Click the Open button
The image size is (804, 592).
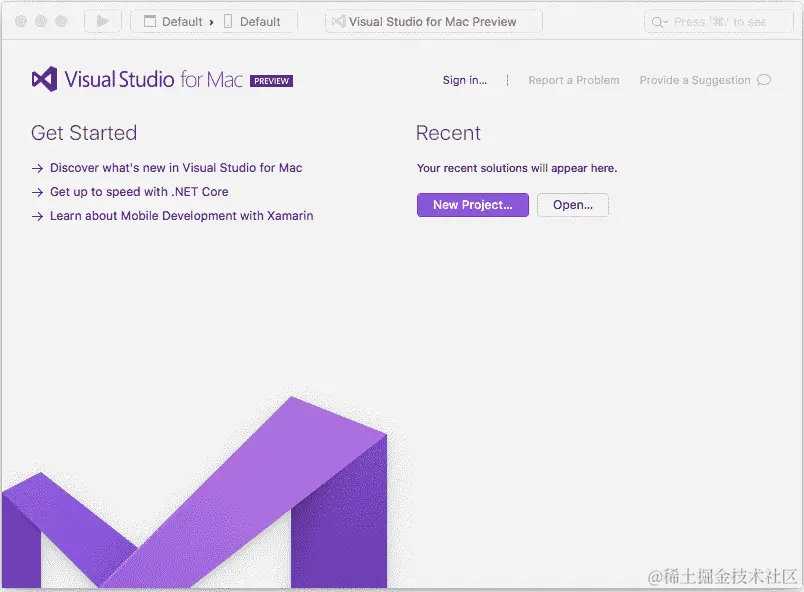click(573, 205)
